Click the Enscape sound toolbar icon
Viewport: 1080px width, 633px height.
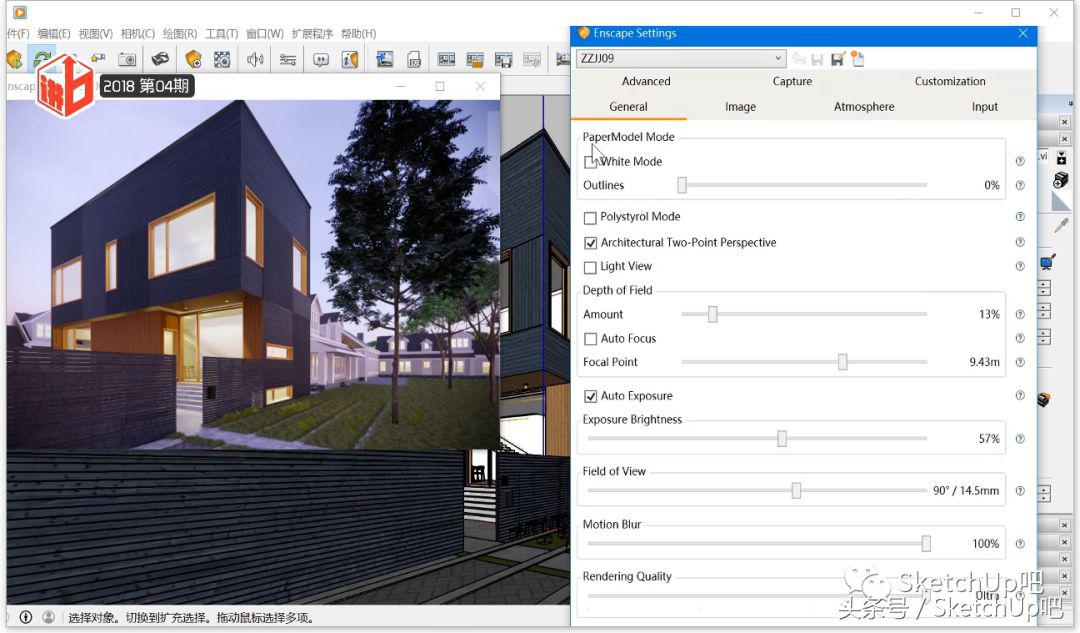click(x=255, y=59)
